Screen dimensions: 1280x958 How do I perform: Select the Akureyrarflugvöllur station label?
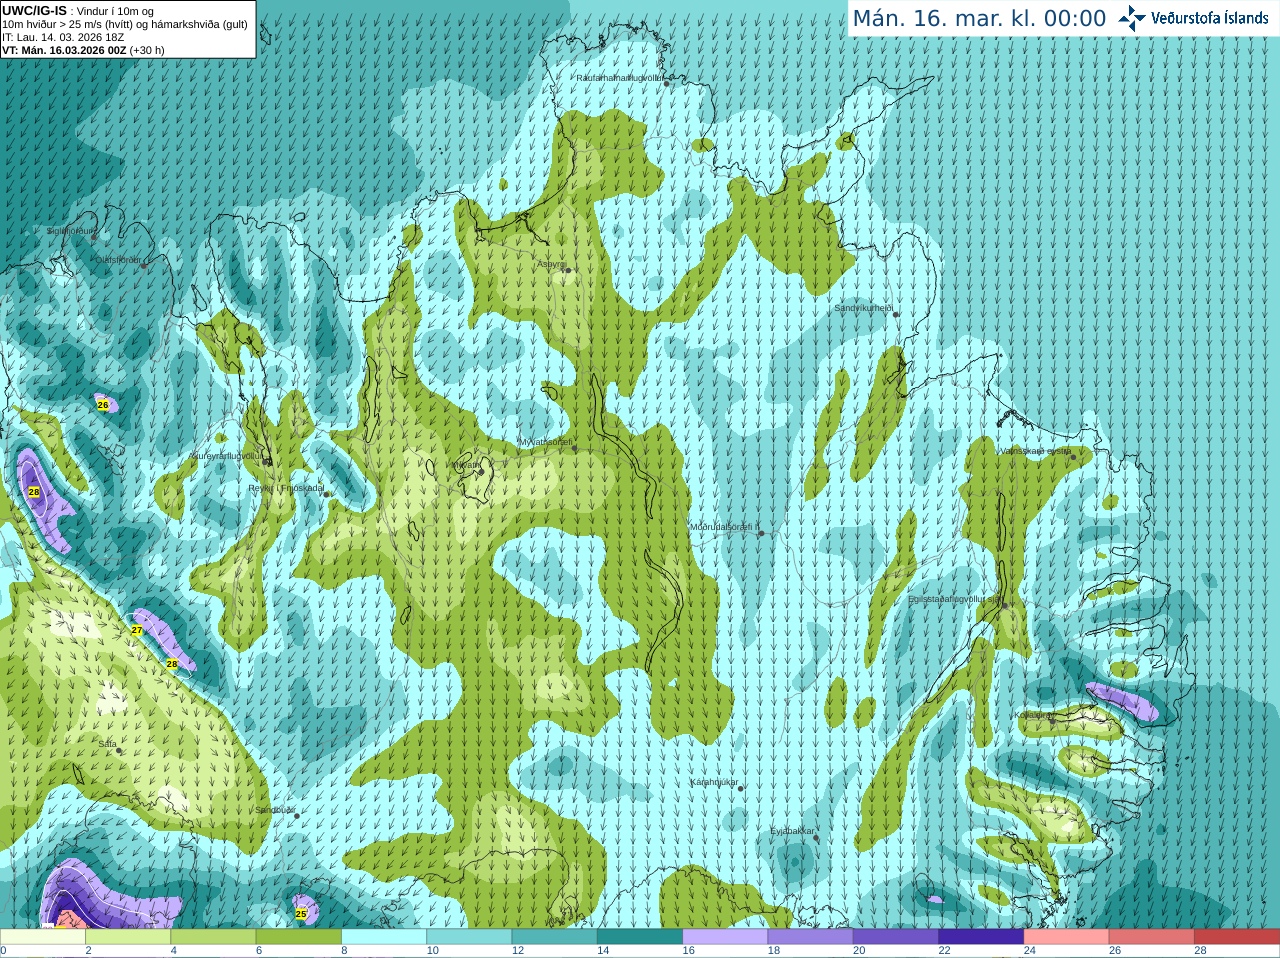(226, 455)
